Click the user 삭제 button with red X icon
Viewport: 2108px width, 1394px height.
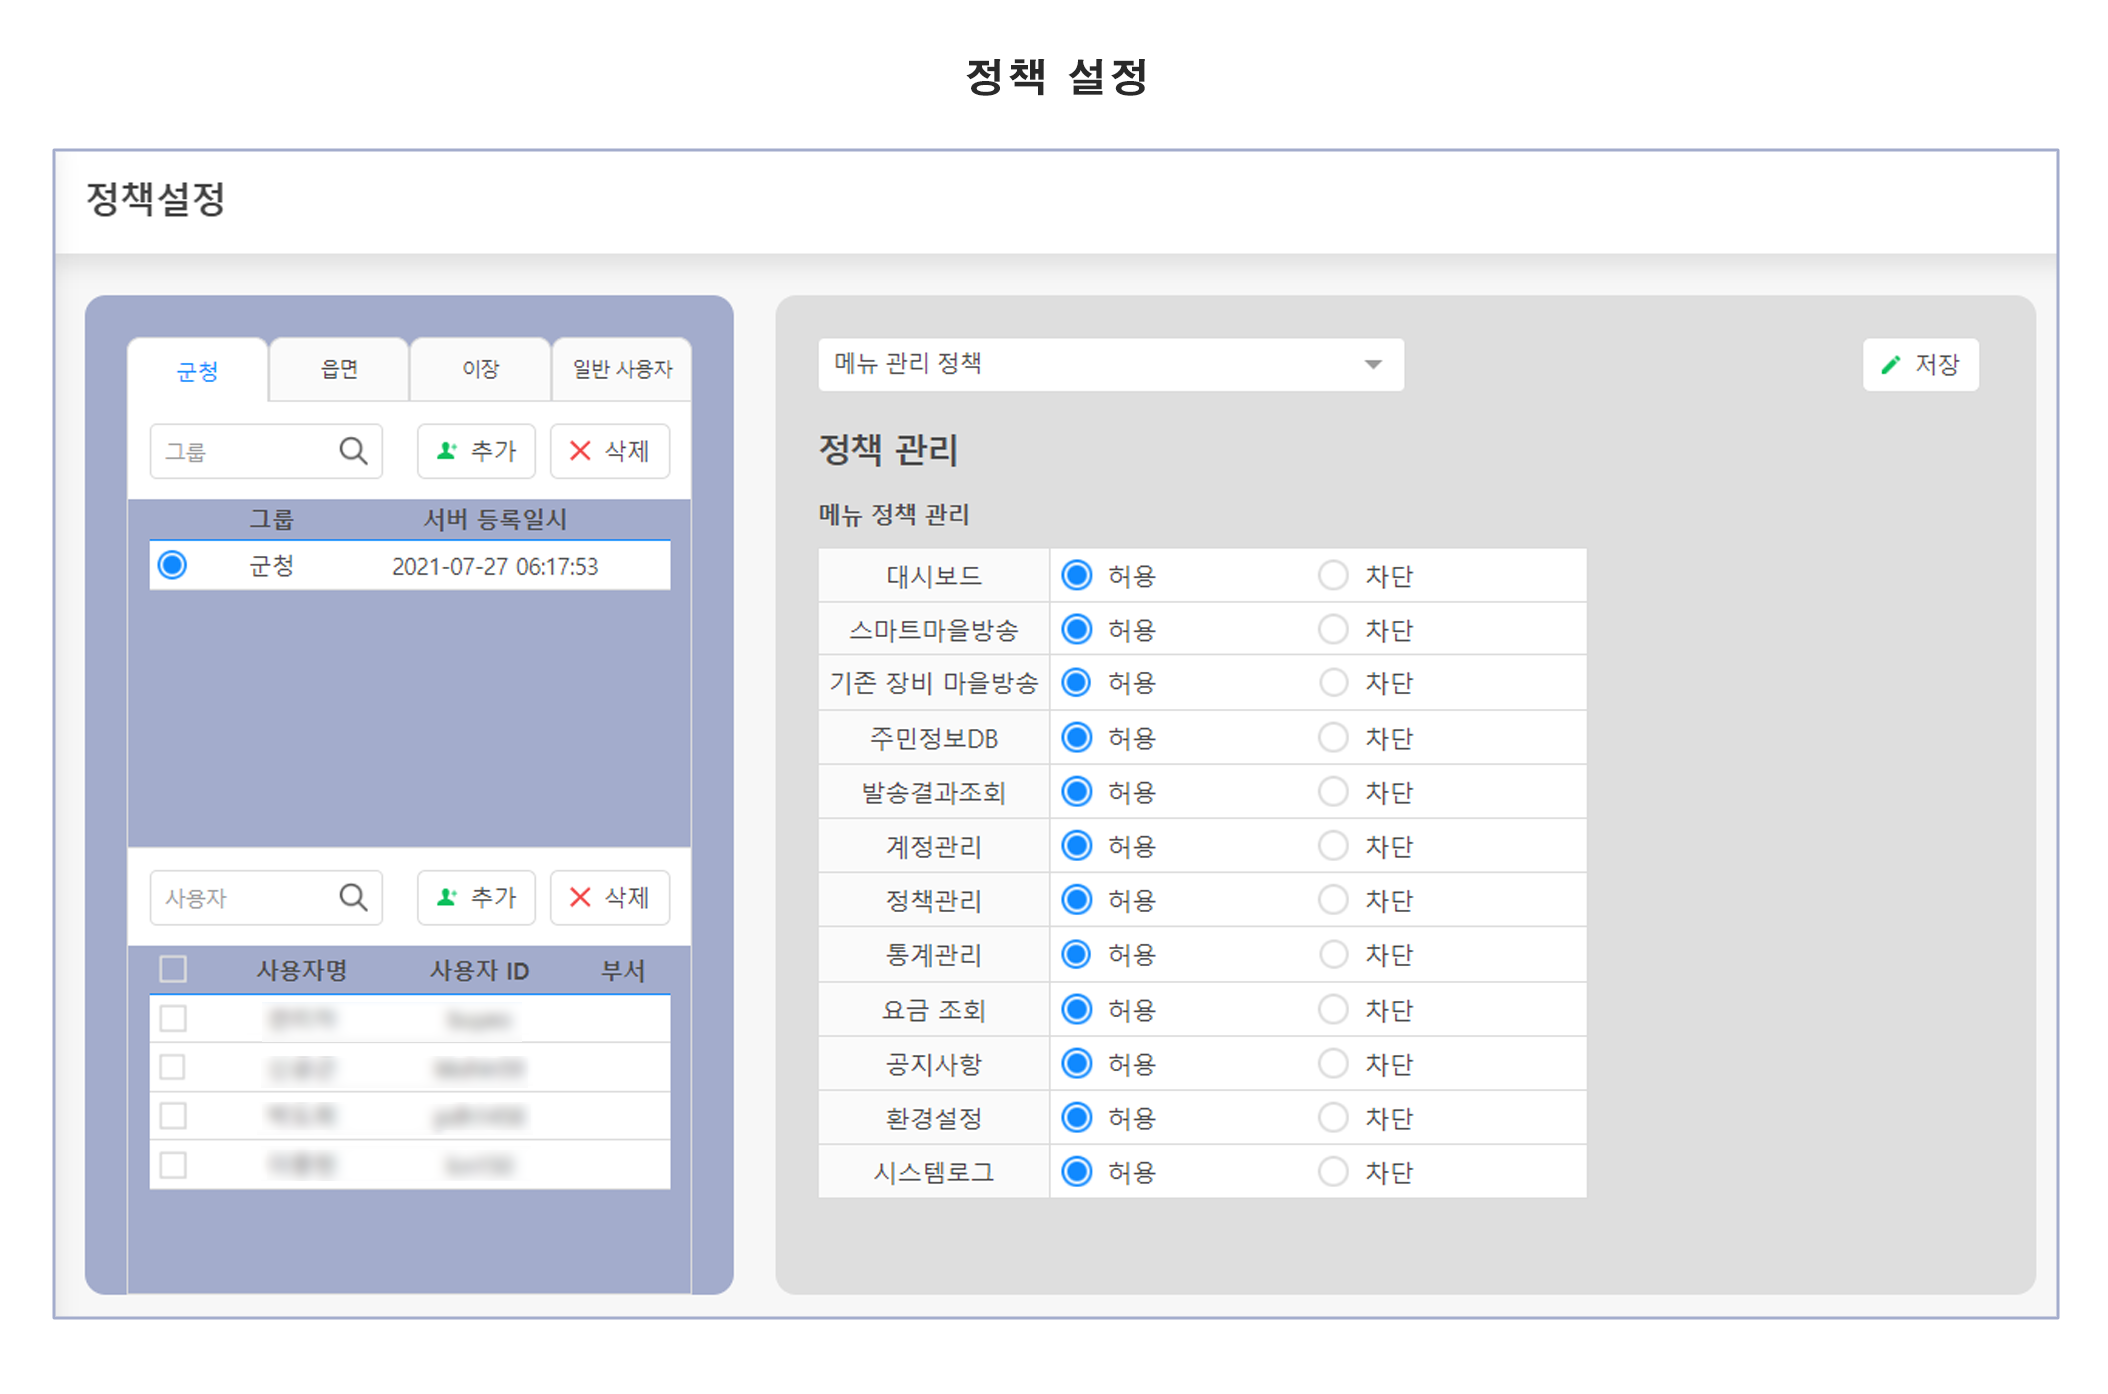pos(609,897)
